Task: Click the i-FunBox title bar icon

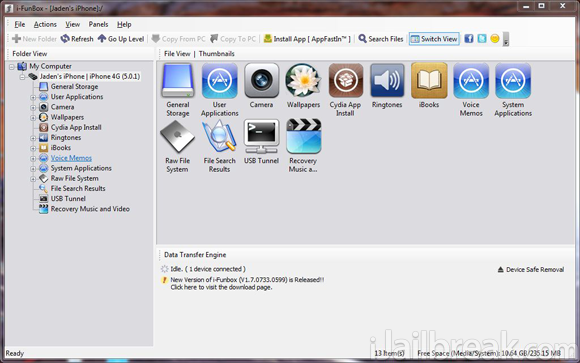Action: point(9,8)
